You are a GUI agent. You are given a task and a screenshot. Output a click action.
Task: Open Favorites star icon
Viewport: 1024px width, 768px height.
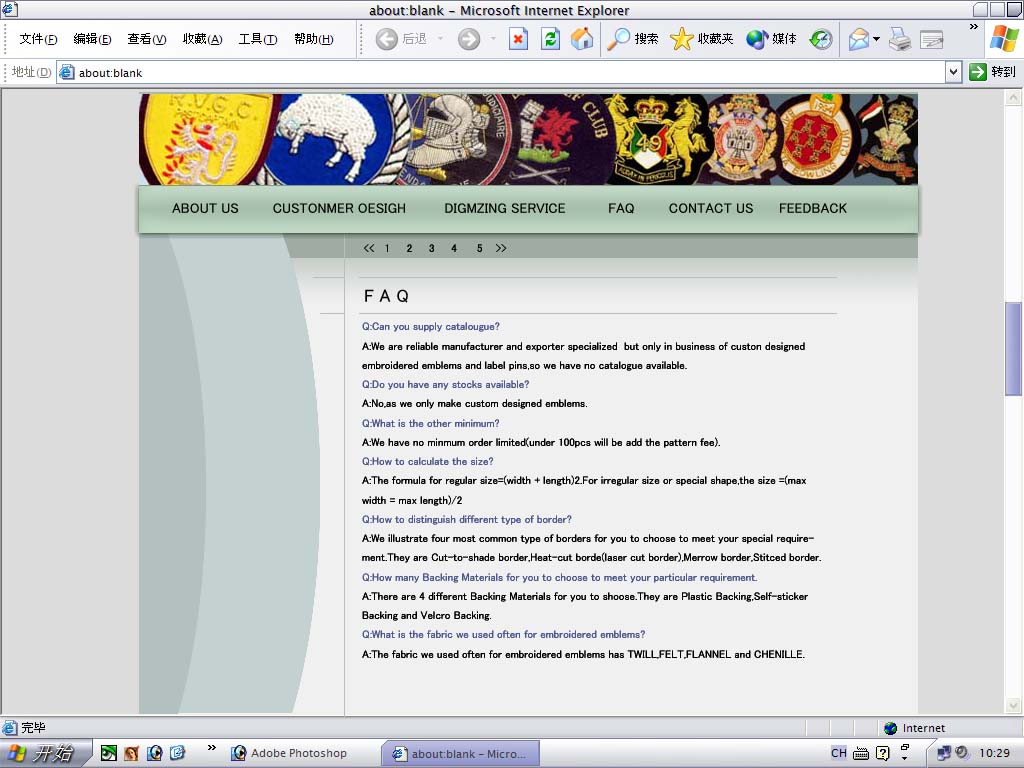coord(702,39)
